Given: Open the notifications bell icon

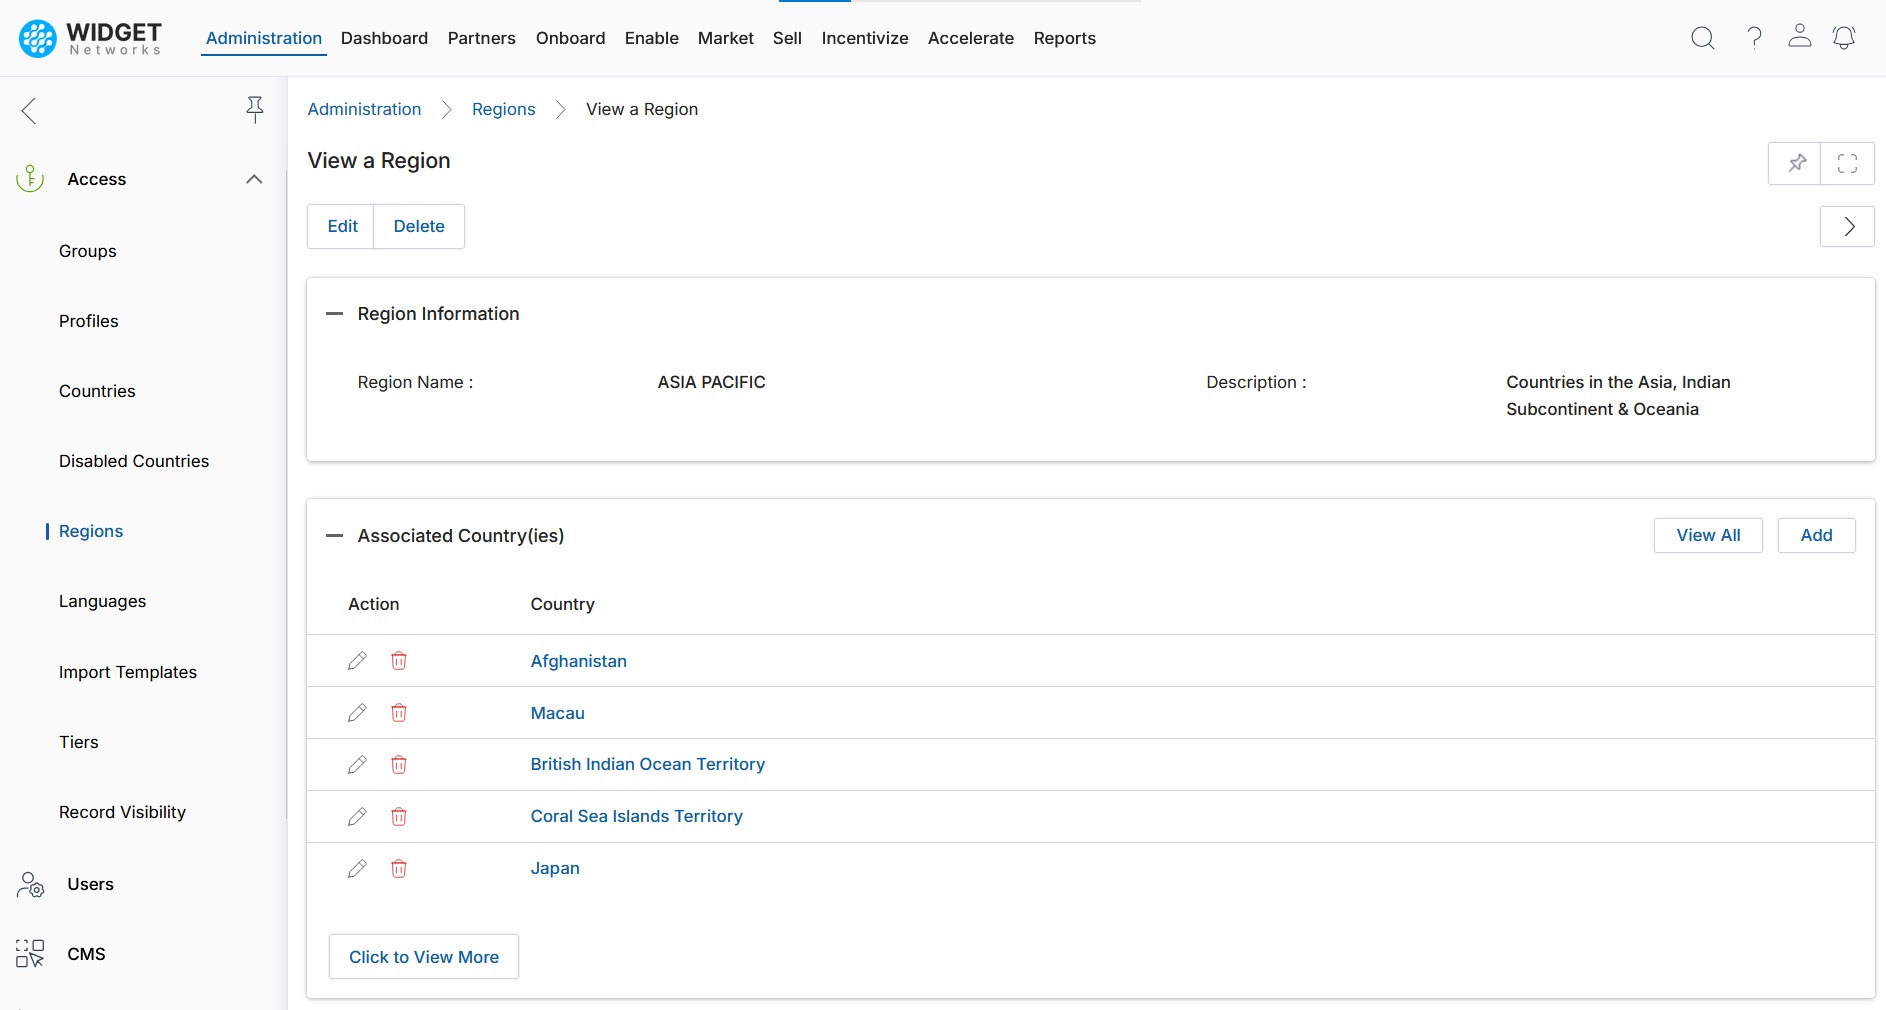Looking at the screenshot, I should 1843,38.
